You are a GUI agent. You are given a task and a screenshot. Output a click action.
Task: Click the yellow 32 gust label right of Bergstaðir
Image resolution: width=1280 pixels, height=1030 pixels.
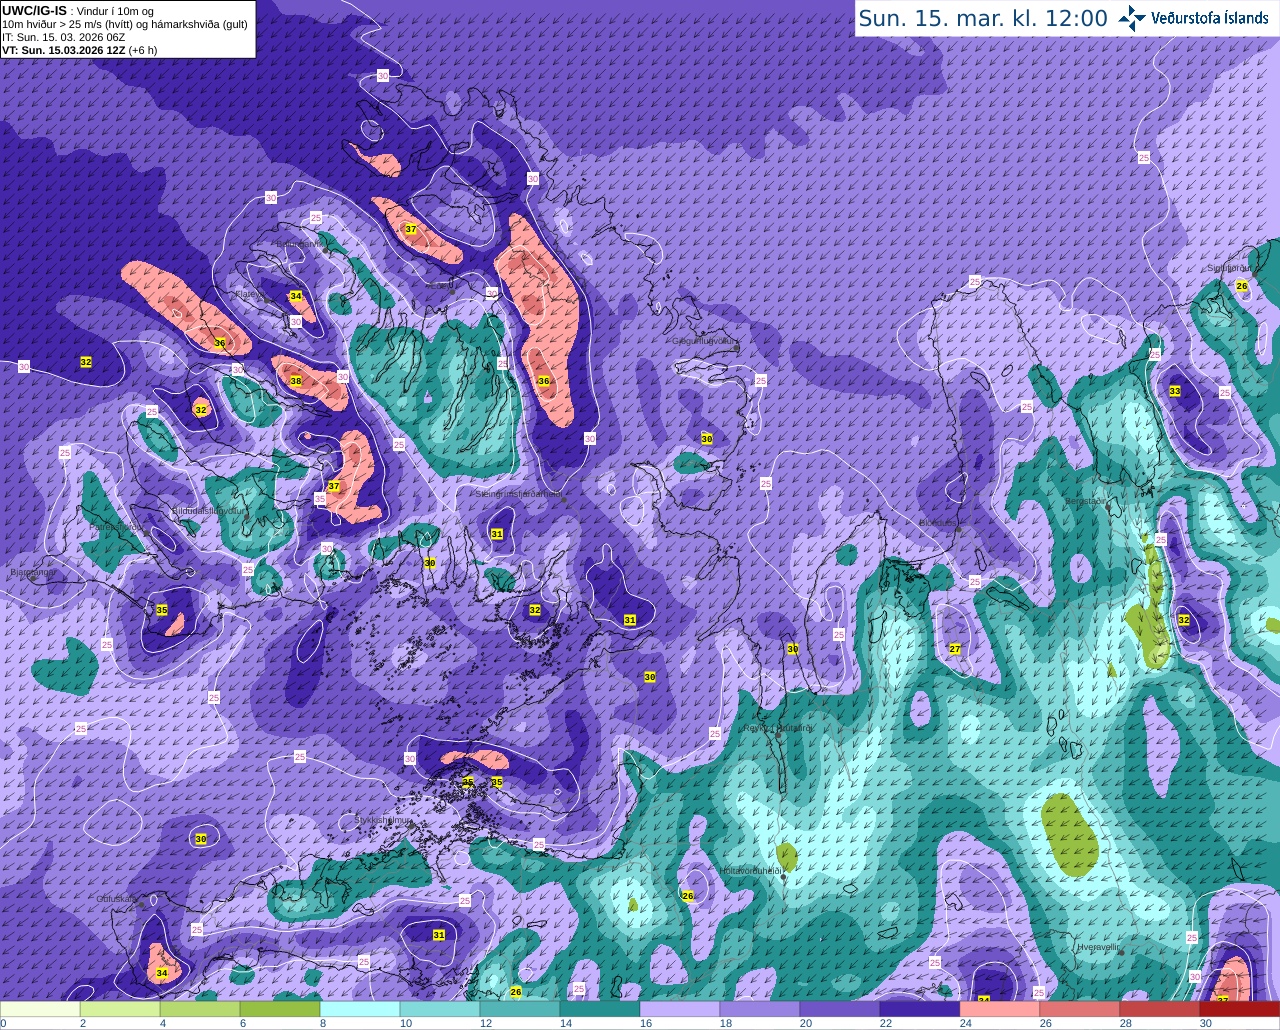pyautogui.click(x=1184, y=620)
